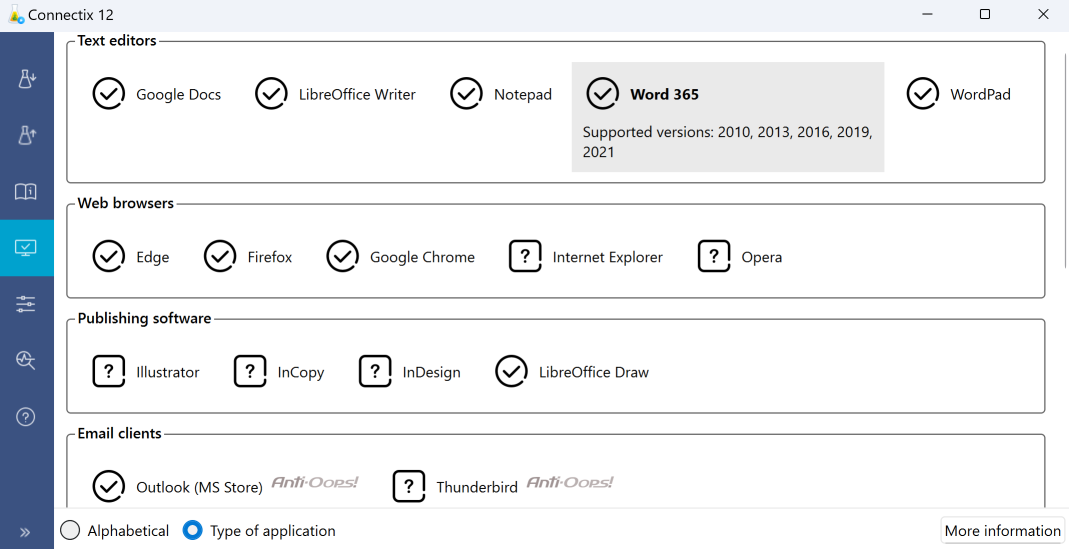Select the monitor checkmark sidebar icon
This screenshot has width=1069, height=549.
click(x=27, y=248)
